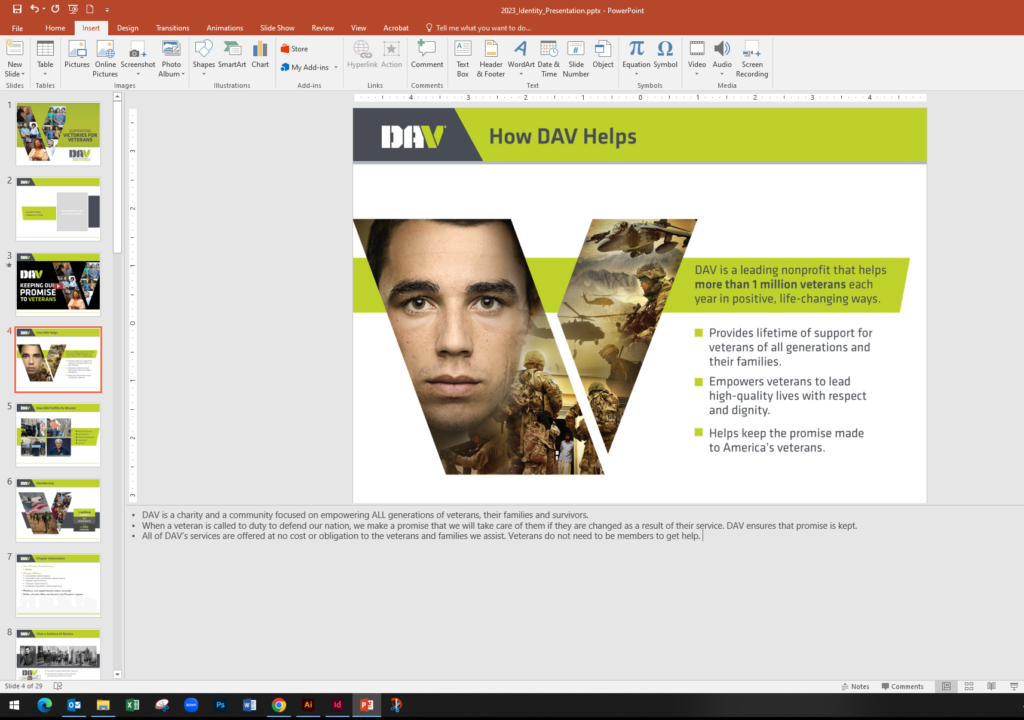
Task: Select slide 6 thumbnail in the panel
Action: [57, 510]
